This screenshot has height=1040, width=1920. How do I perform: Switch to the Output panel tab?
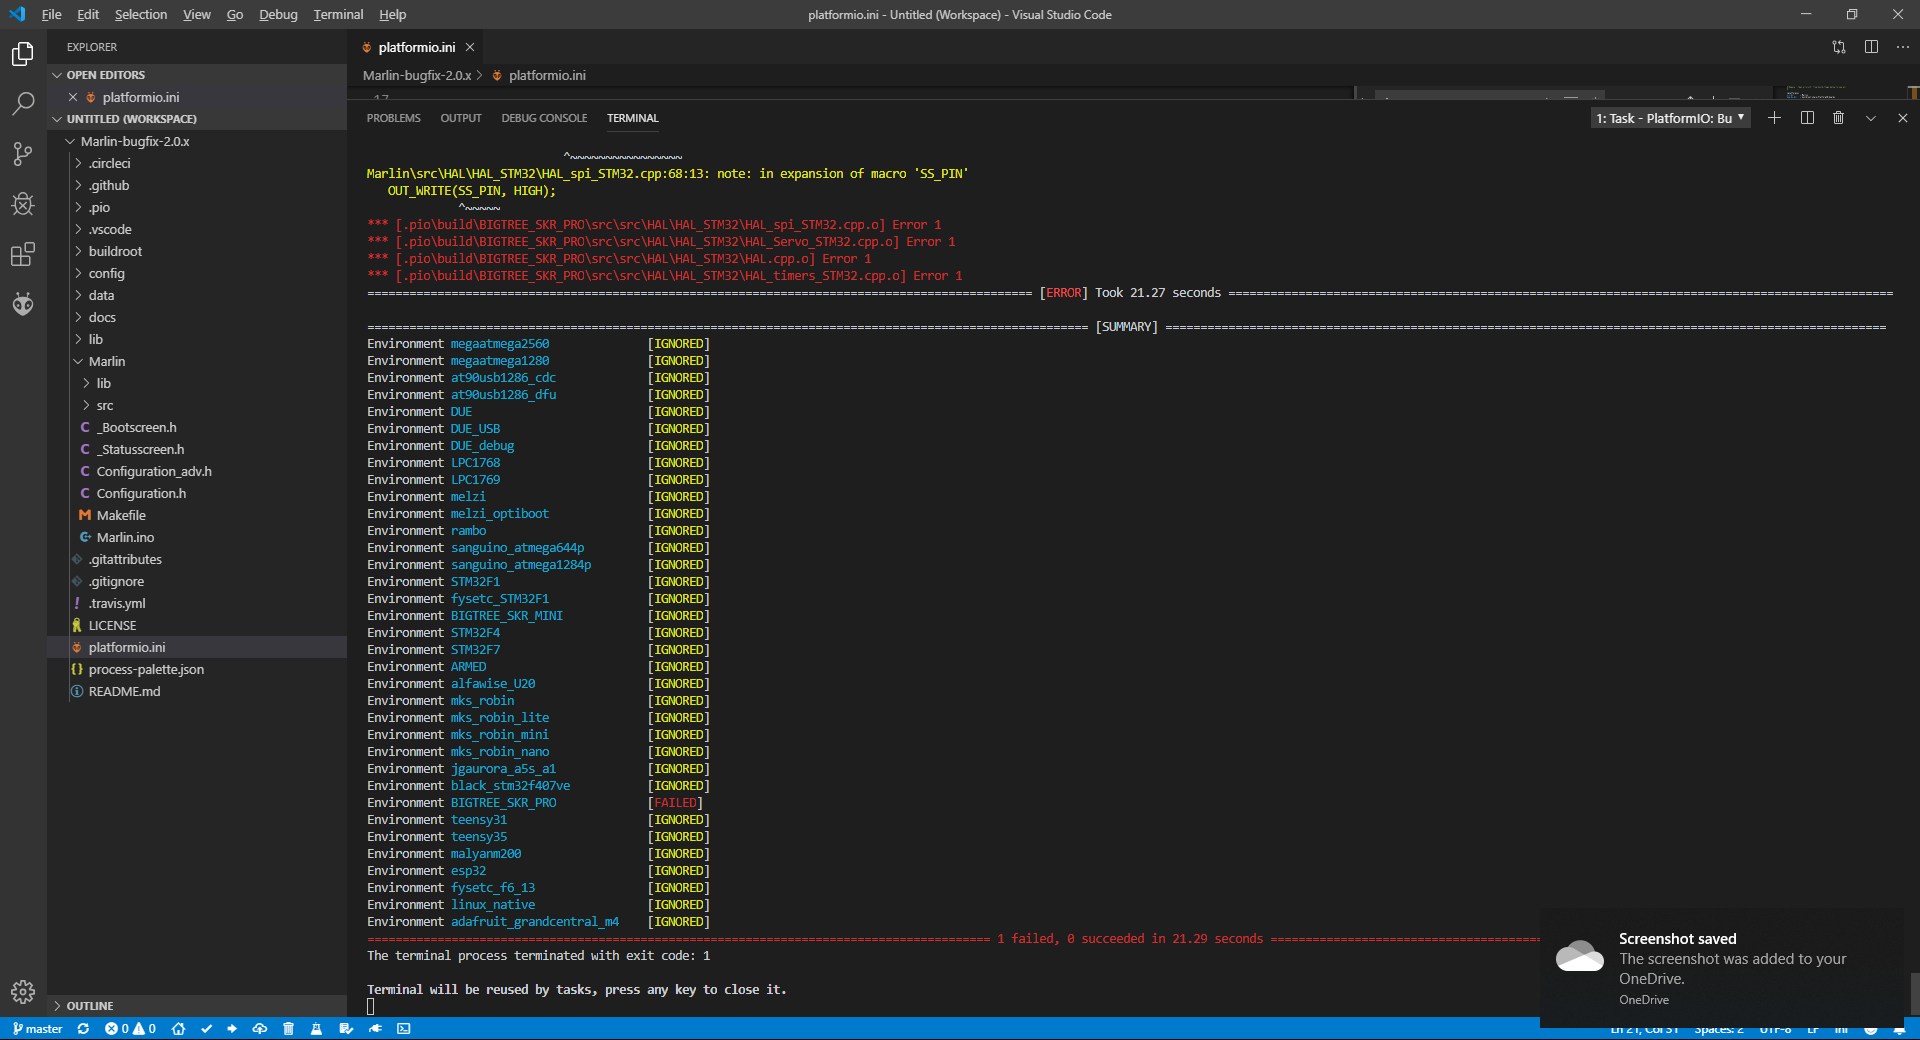point(461,118)
